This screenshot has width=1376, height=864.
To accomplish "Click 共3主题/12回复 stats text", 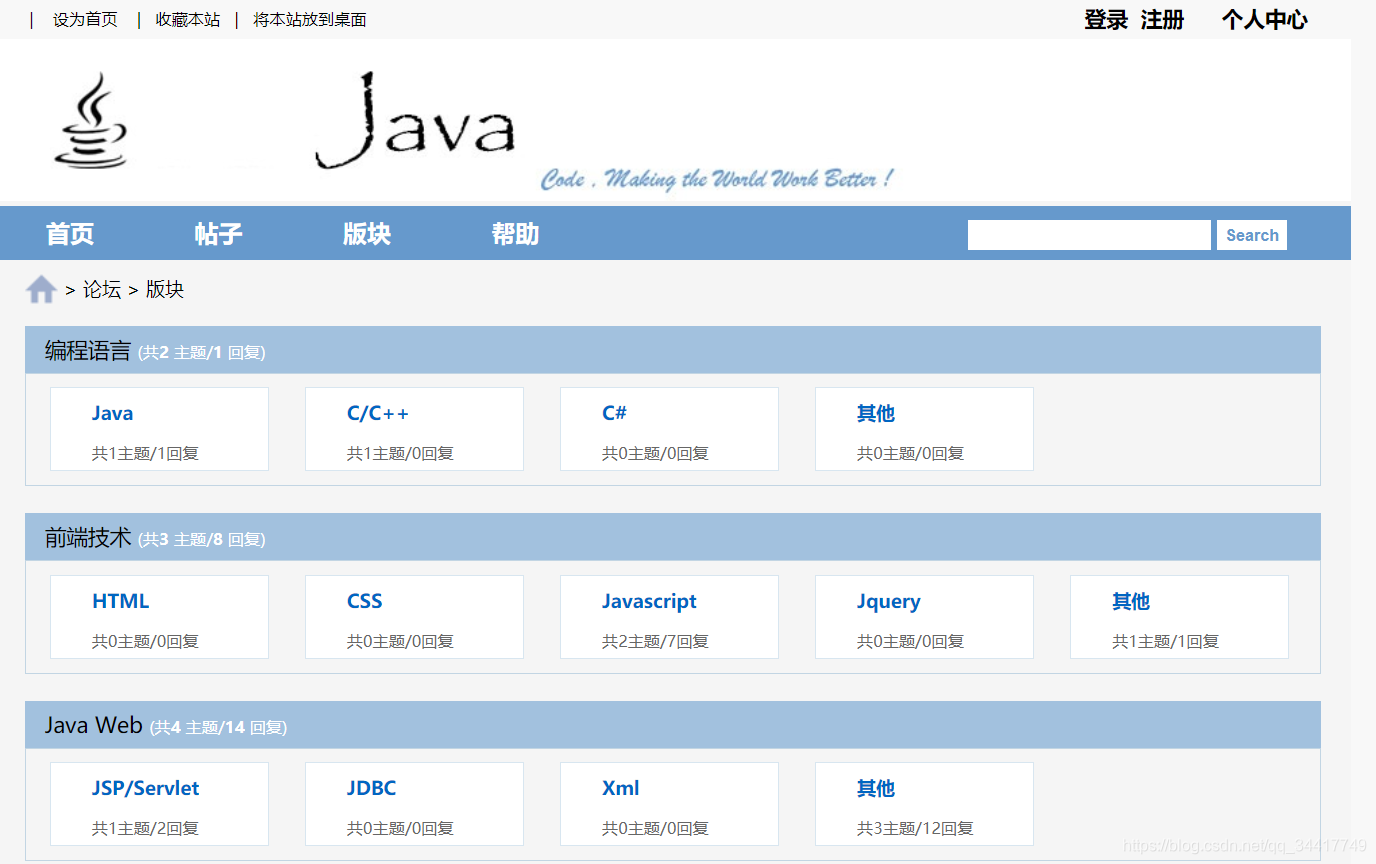I will 915,828.
